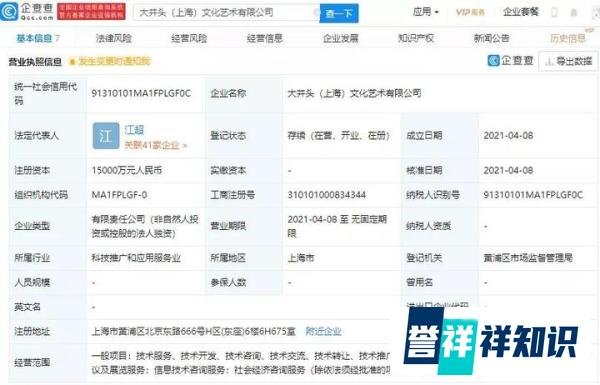Click the 纳税人资质 label cell
The width and height of the screenshot is (600, 385).
tap(439, 226)
